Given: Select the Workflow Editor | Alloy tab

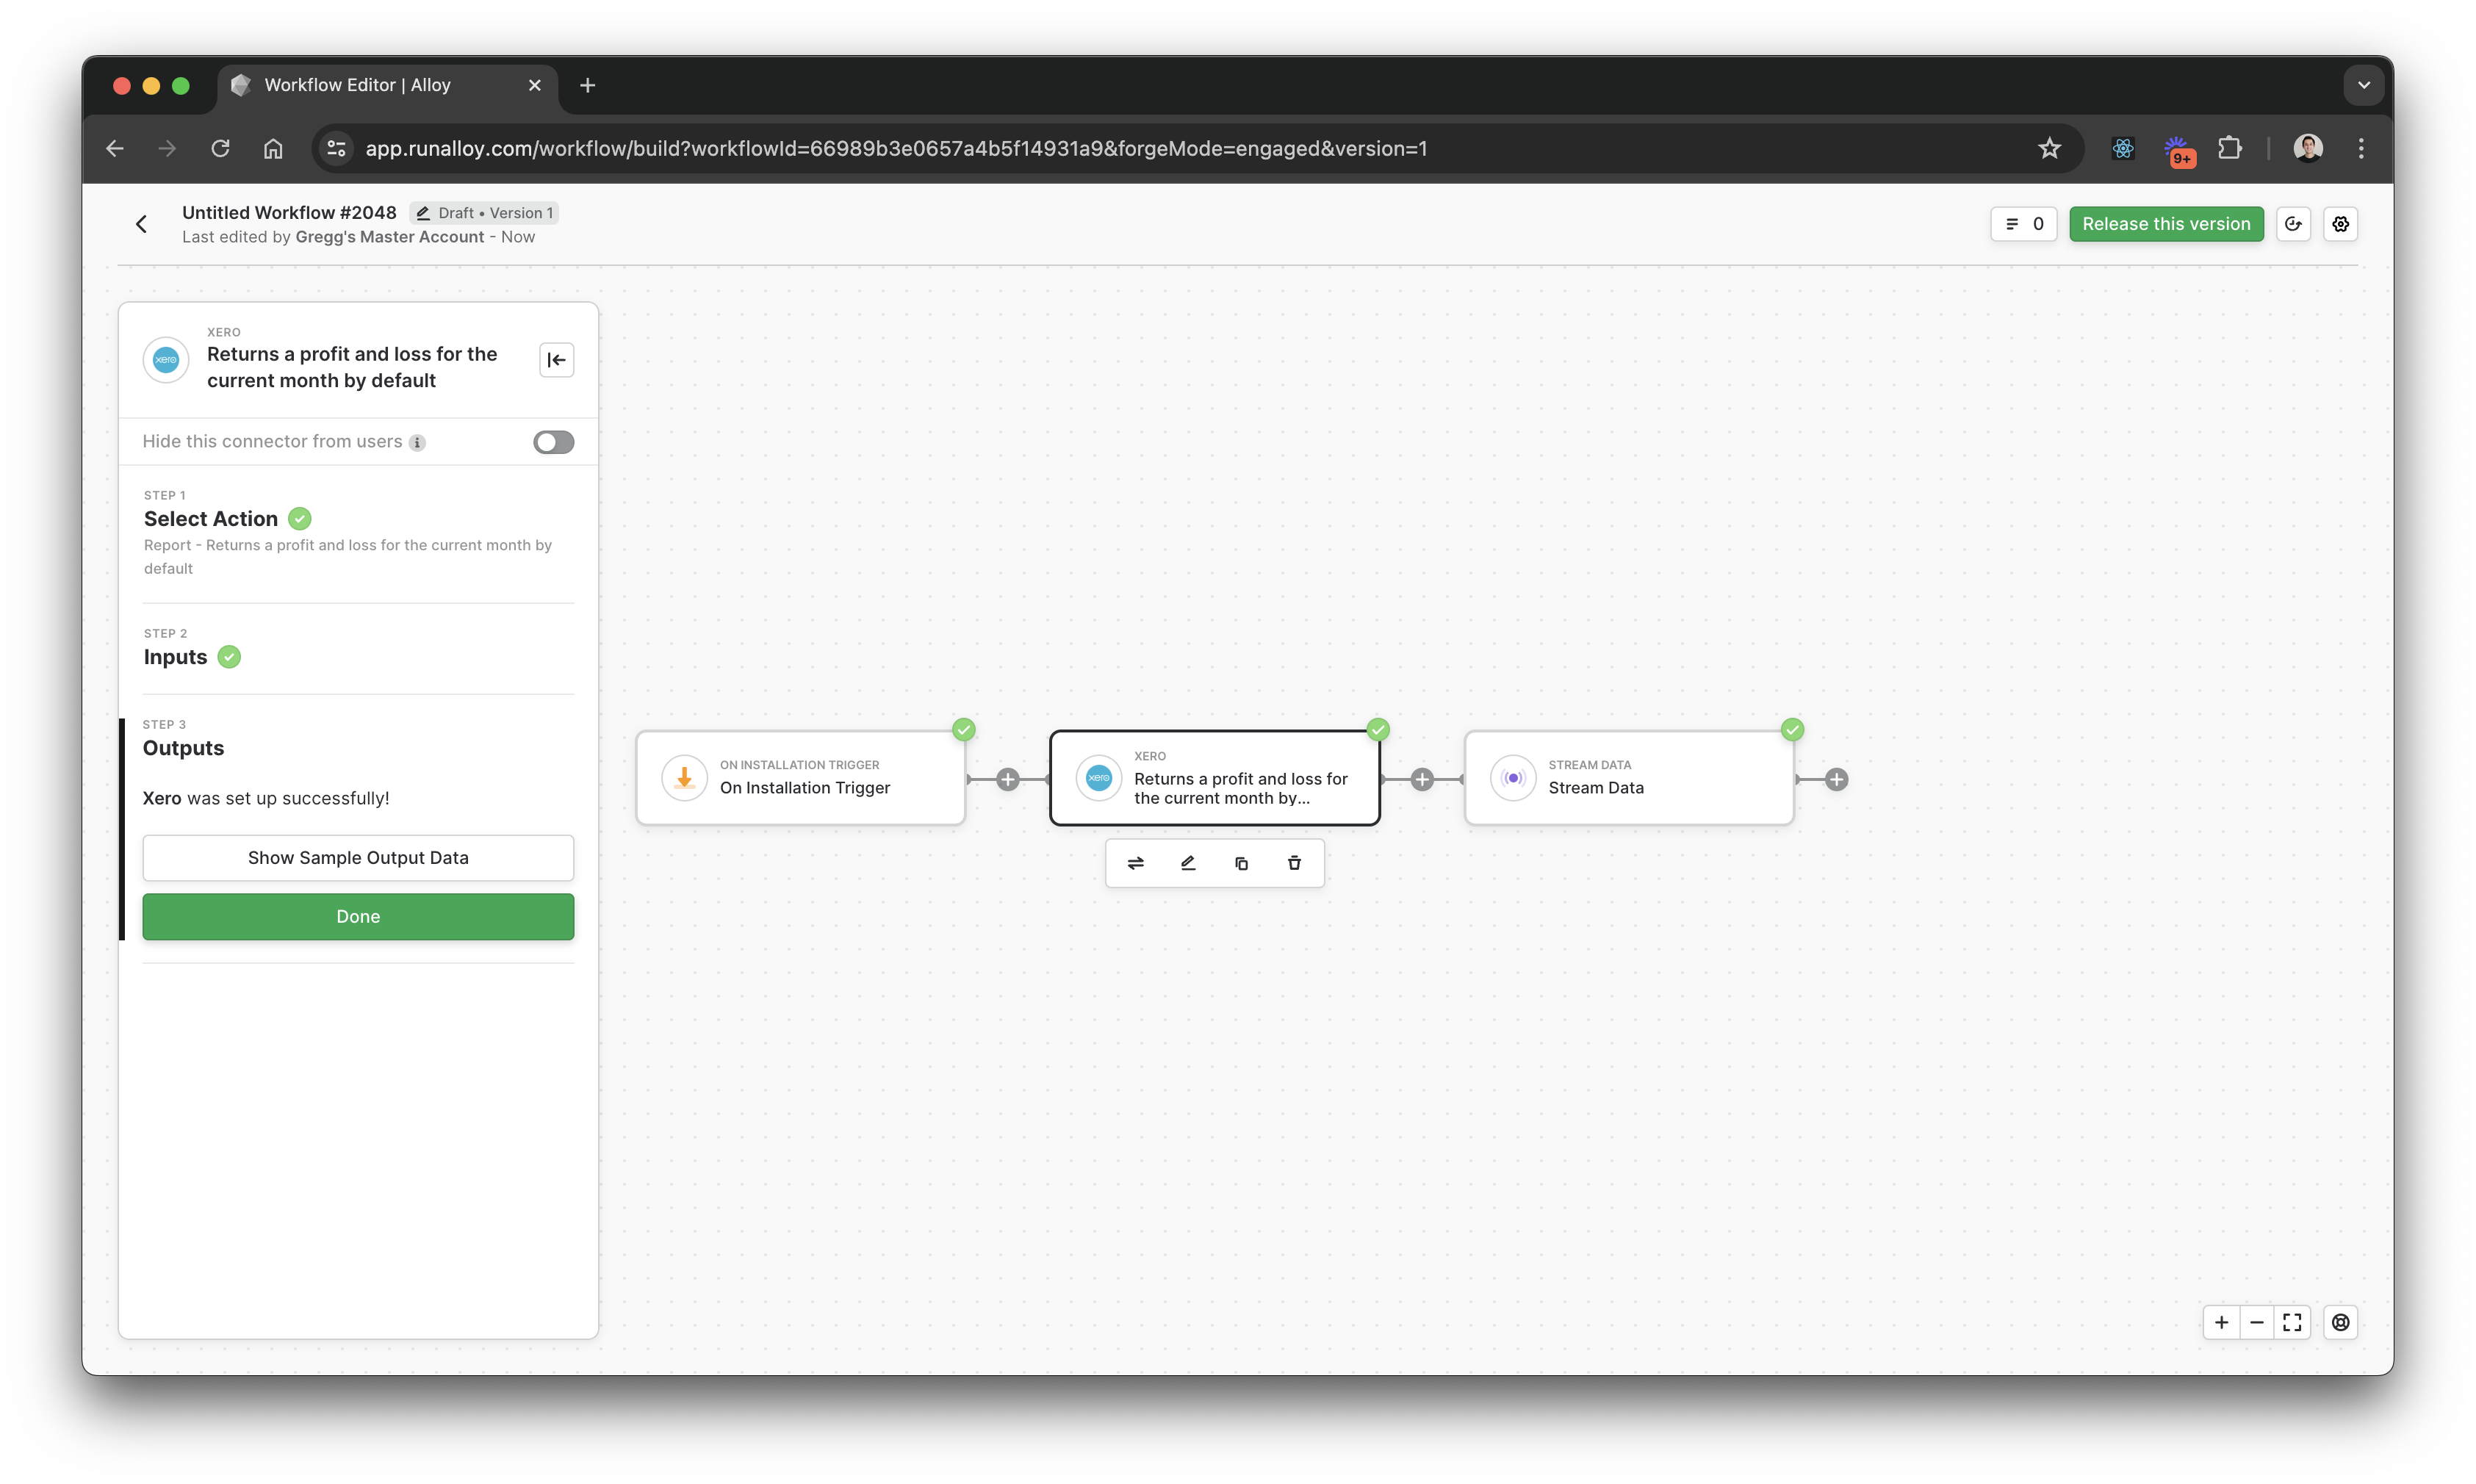Looking at the screenshot, I should 358,85.
